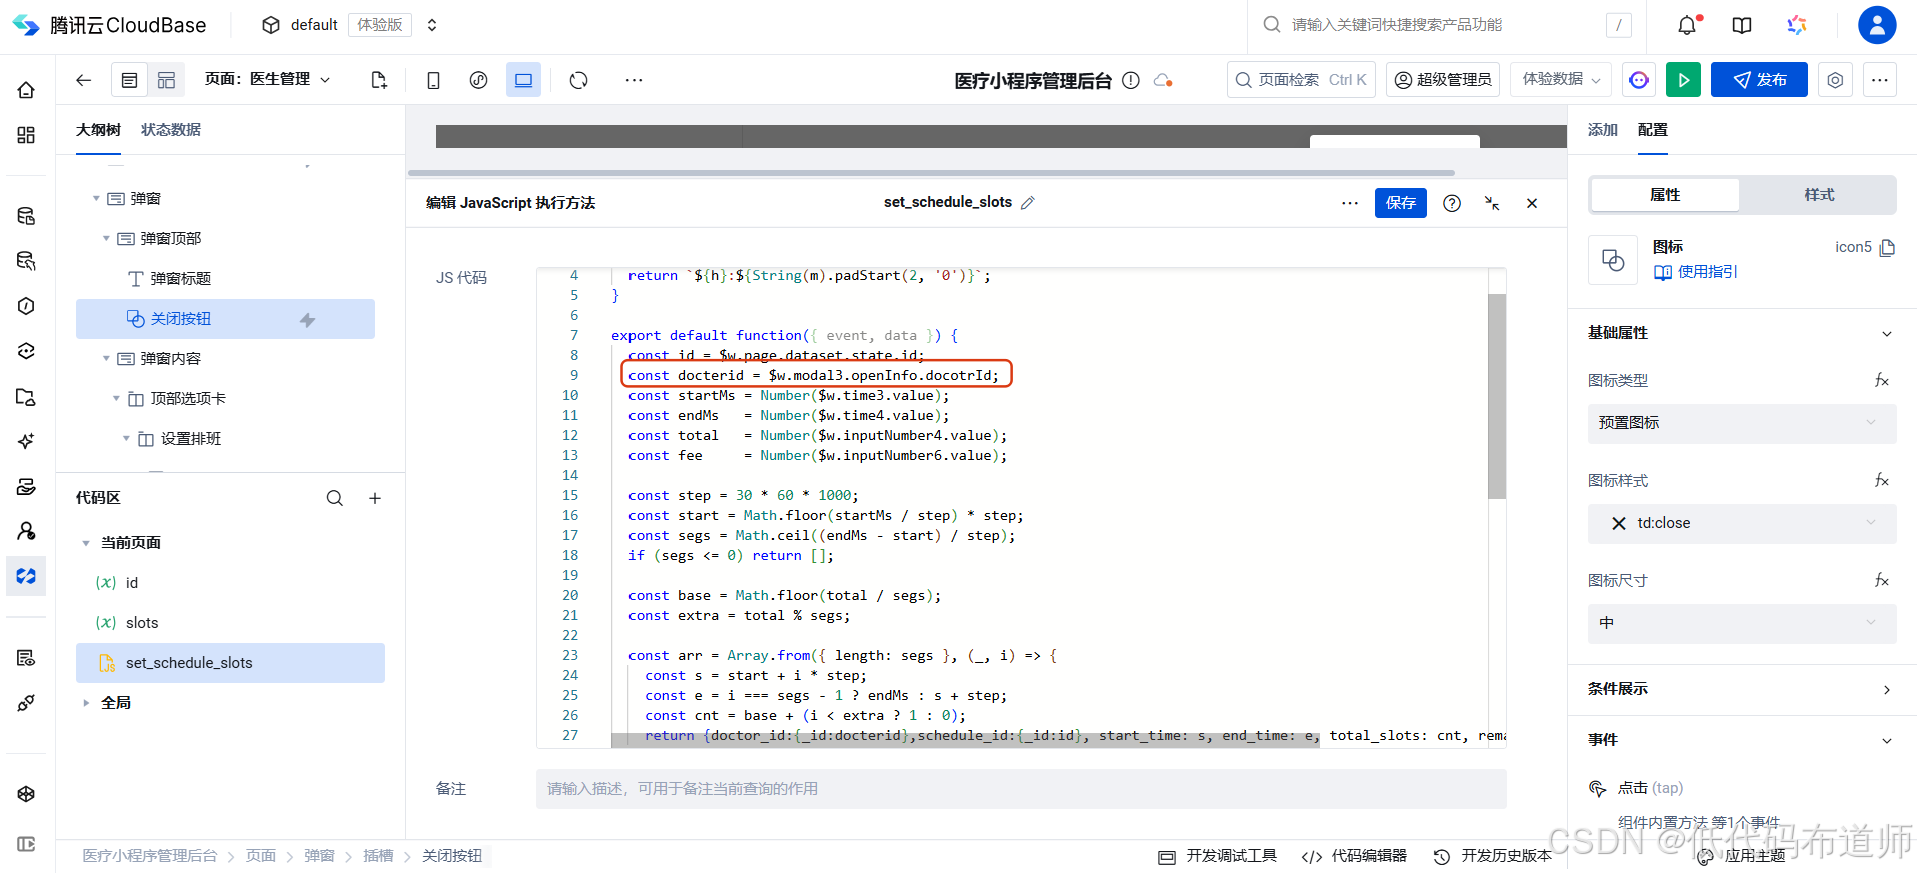Switch to the 添加 tab
The height and width of the screenshot is (873, 1917).
[1602, 130]
